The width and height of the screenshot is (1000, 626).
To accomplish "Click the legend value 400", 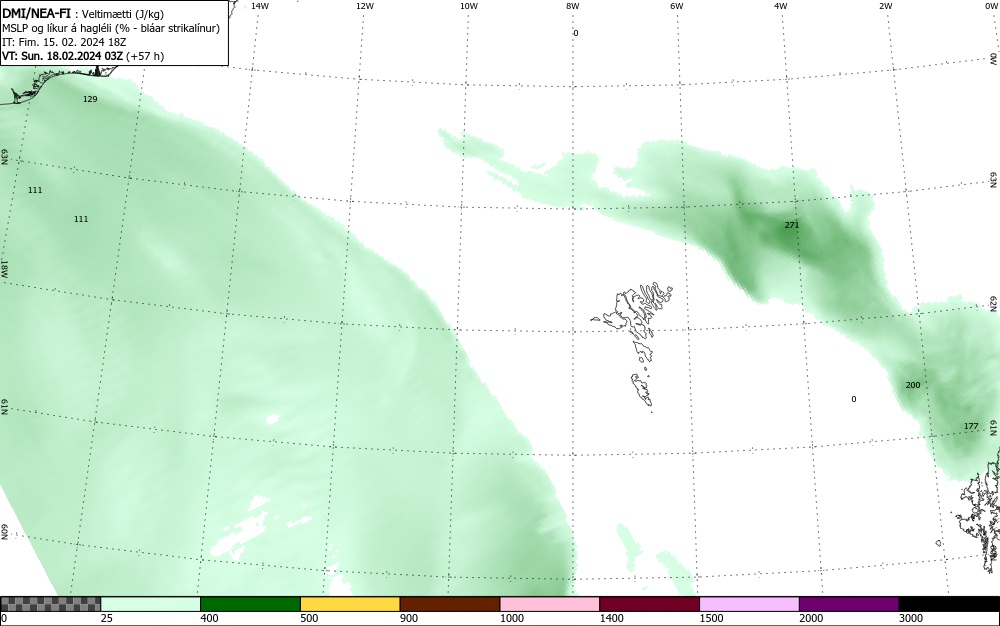I will (x=209, y=618).
